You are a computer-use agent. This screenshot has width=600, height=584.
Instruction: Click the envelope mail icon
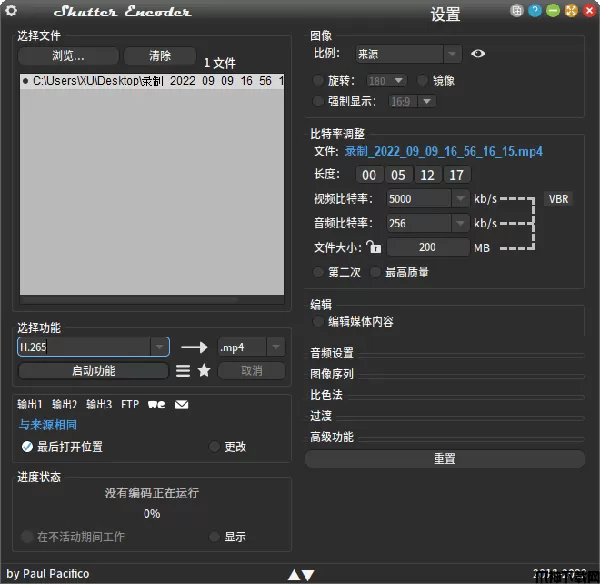pos(182,405)
